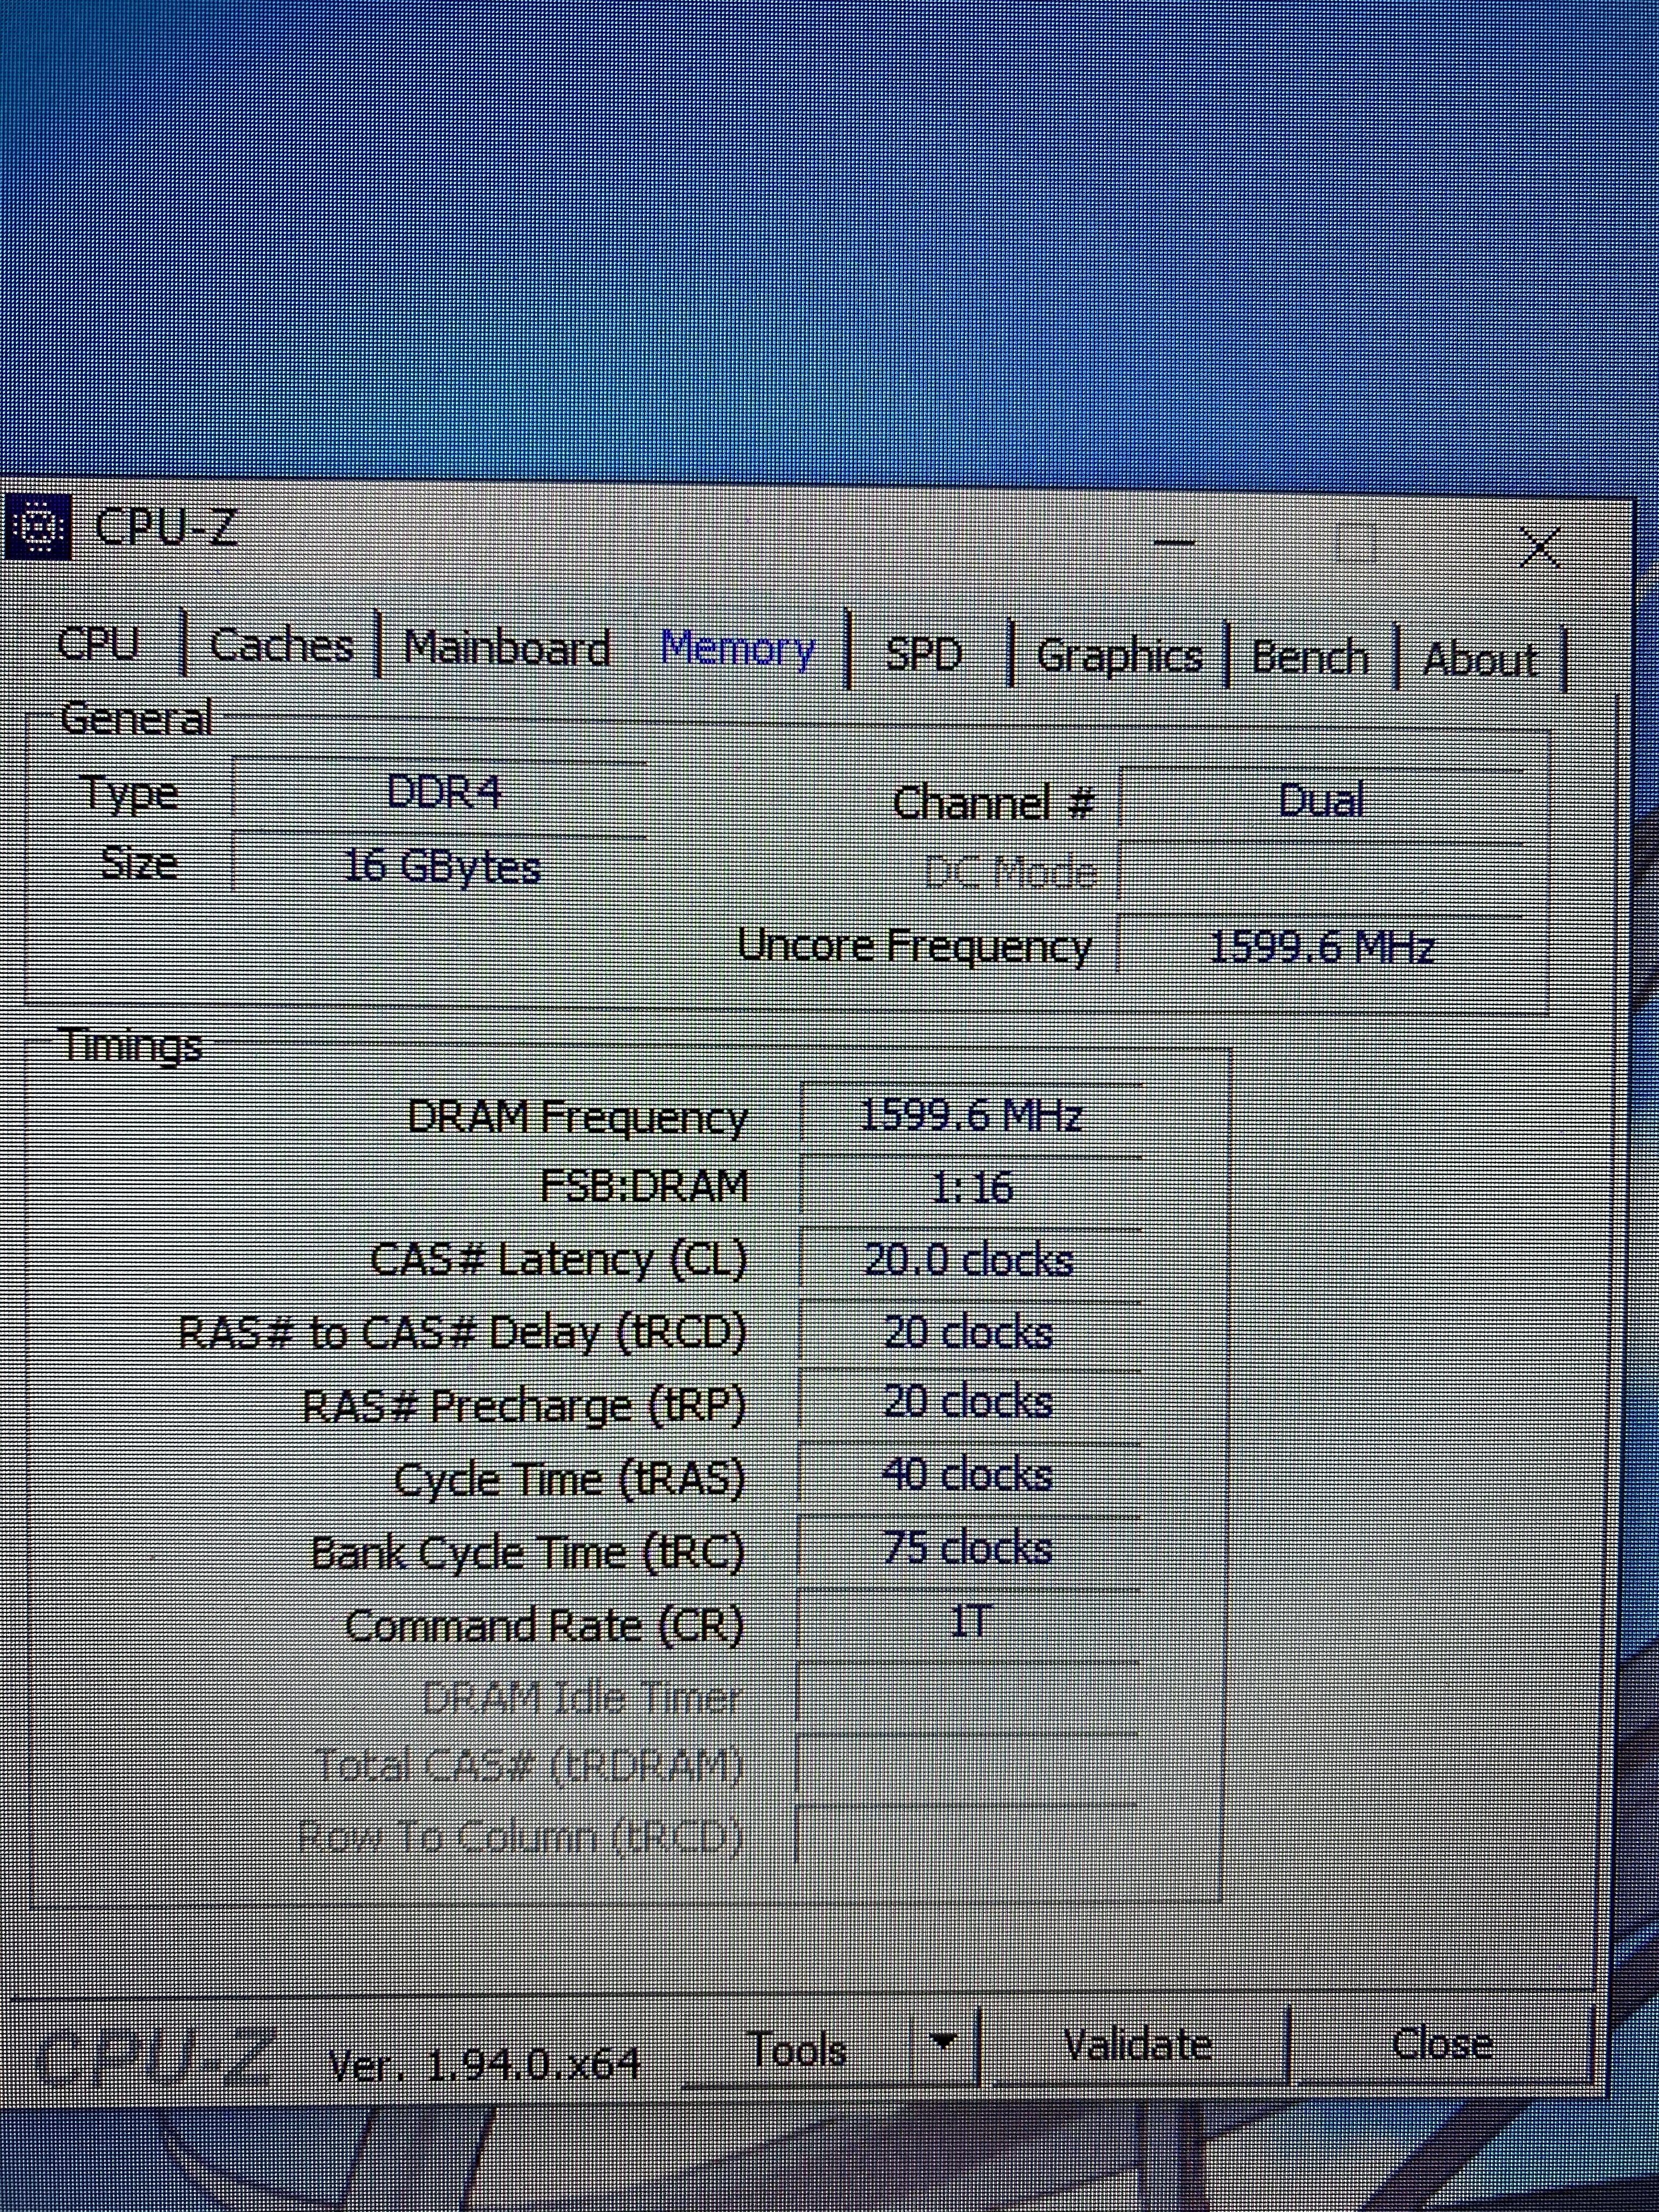Open the Graphics tab

click(x=1119, y=656)
